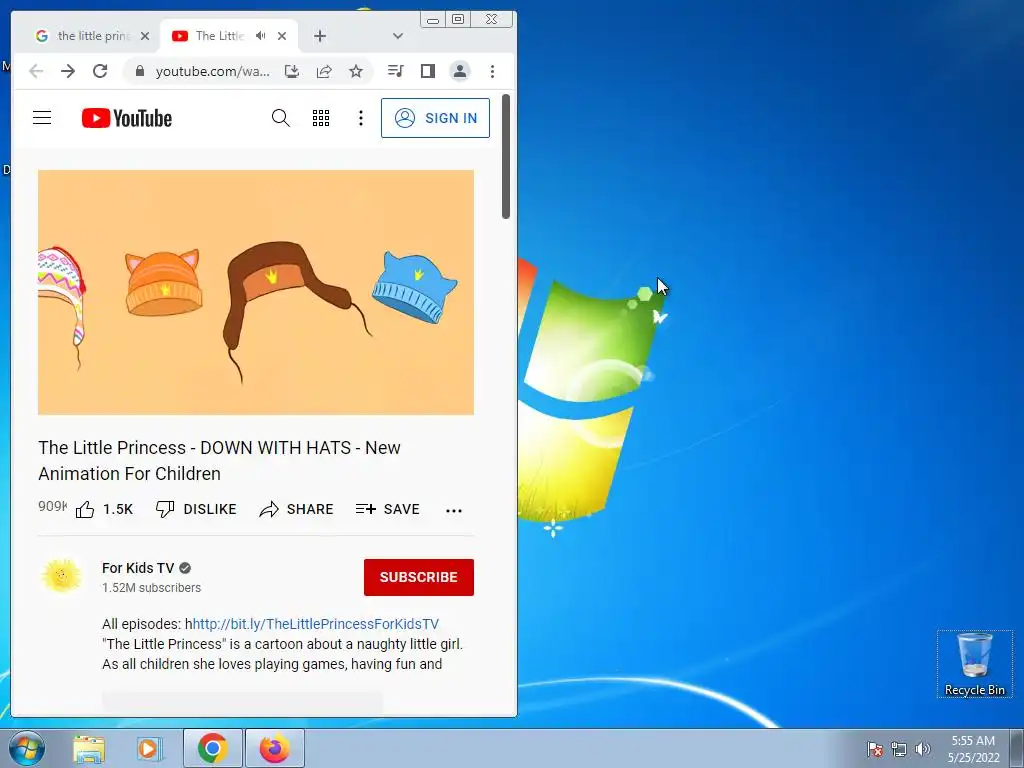This screenshot has height=768, width=1024.
Task: Open the Windows Start orb
Action: (x=26, y=748)
